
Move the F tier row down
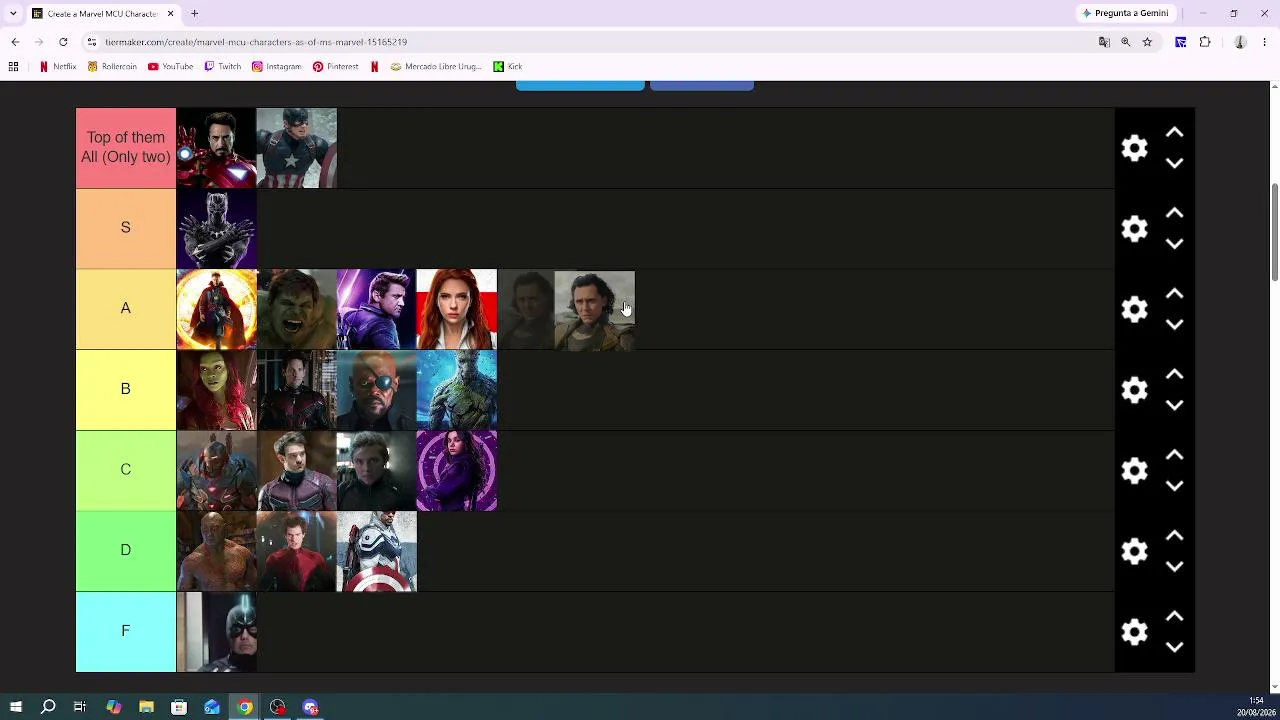point(1175,647)
